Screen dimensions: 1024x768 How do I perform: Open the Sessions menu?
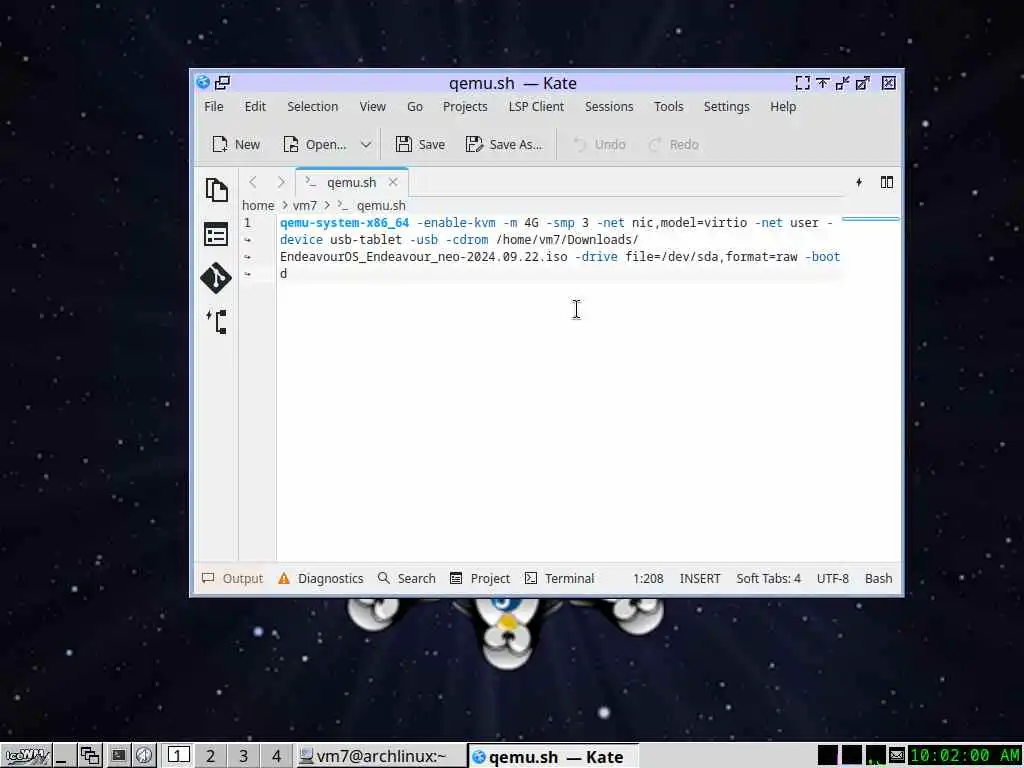[609, 106]
